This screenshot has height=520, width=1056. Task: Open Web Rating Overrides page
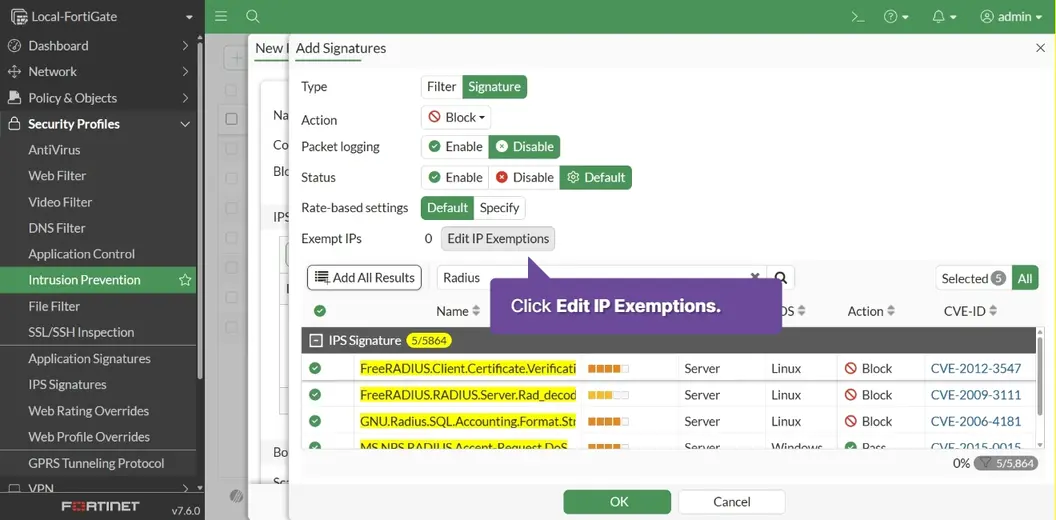[88, 411]
